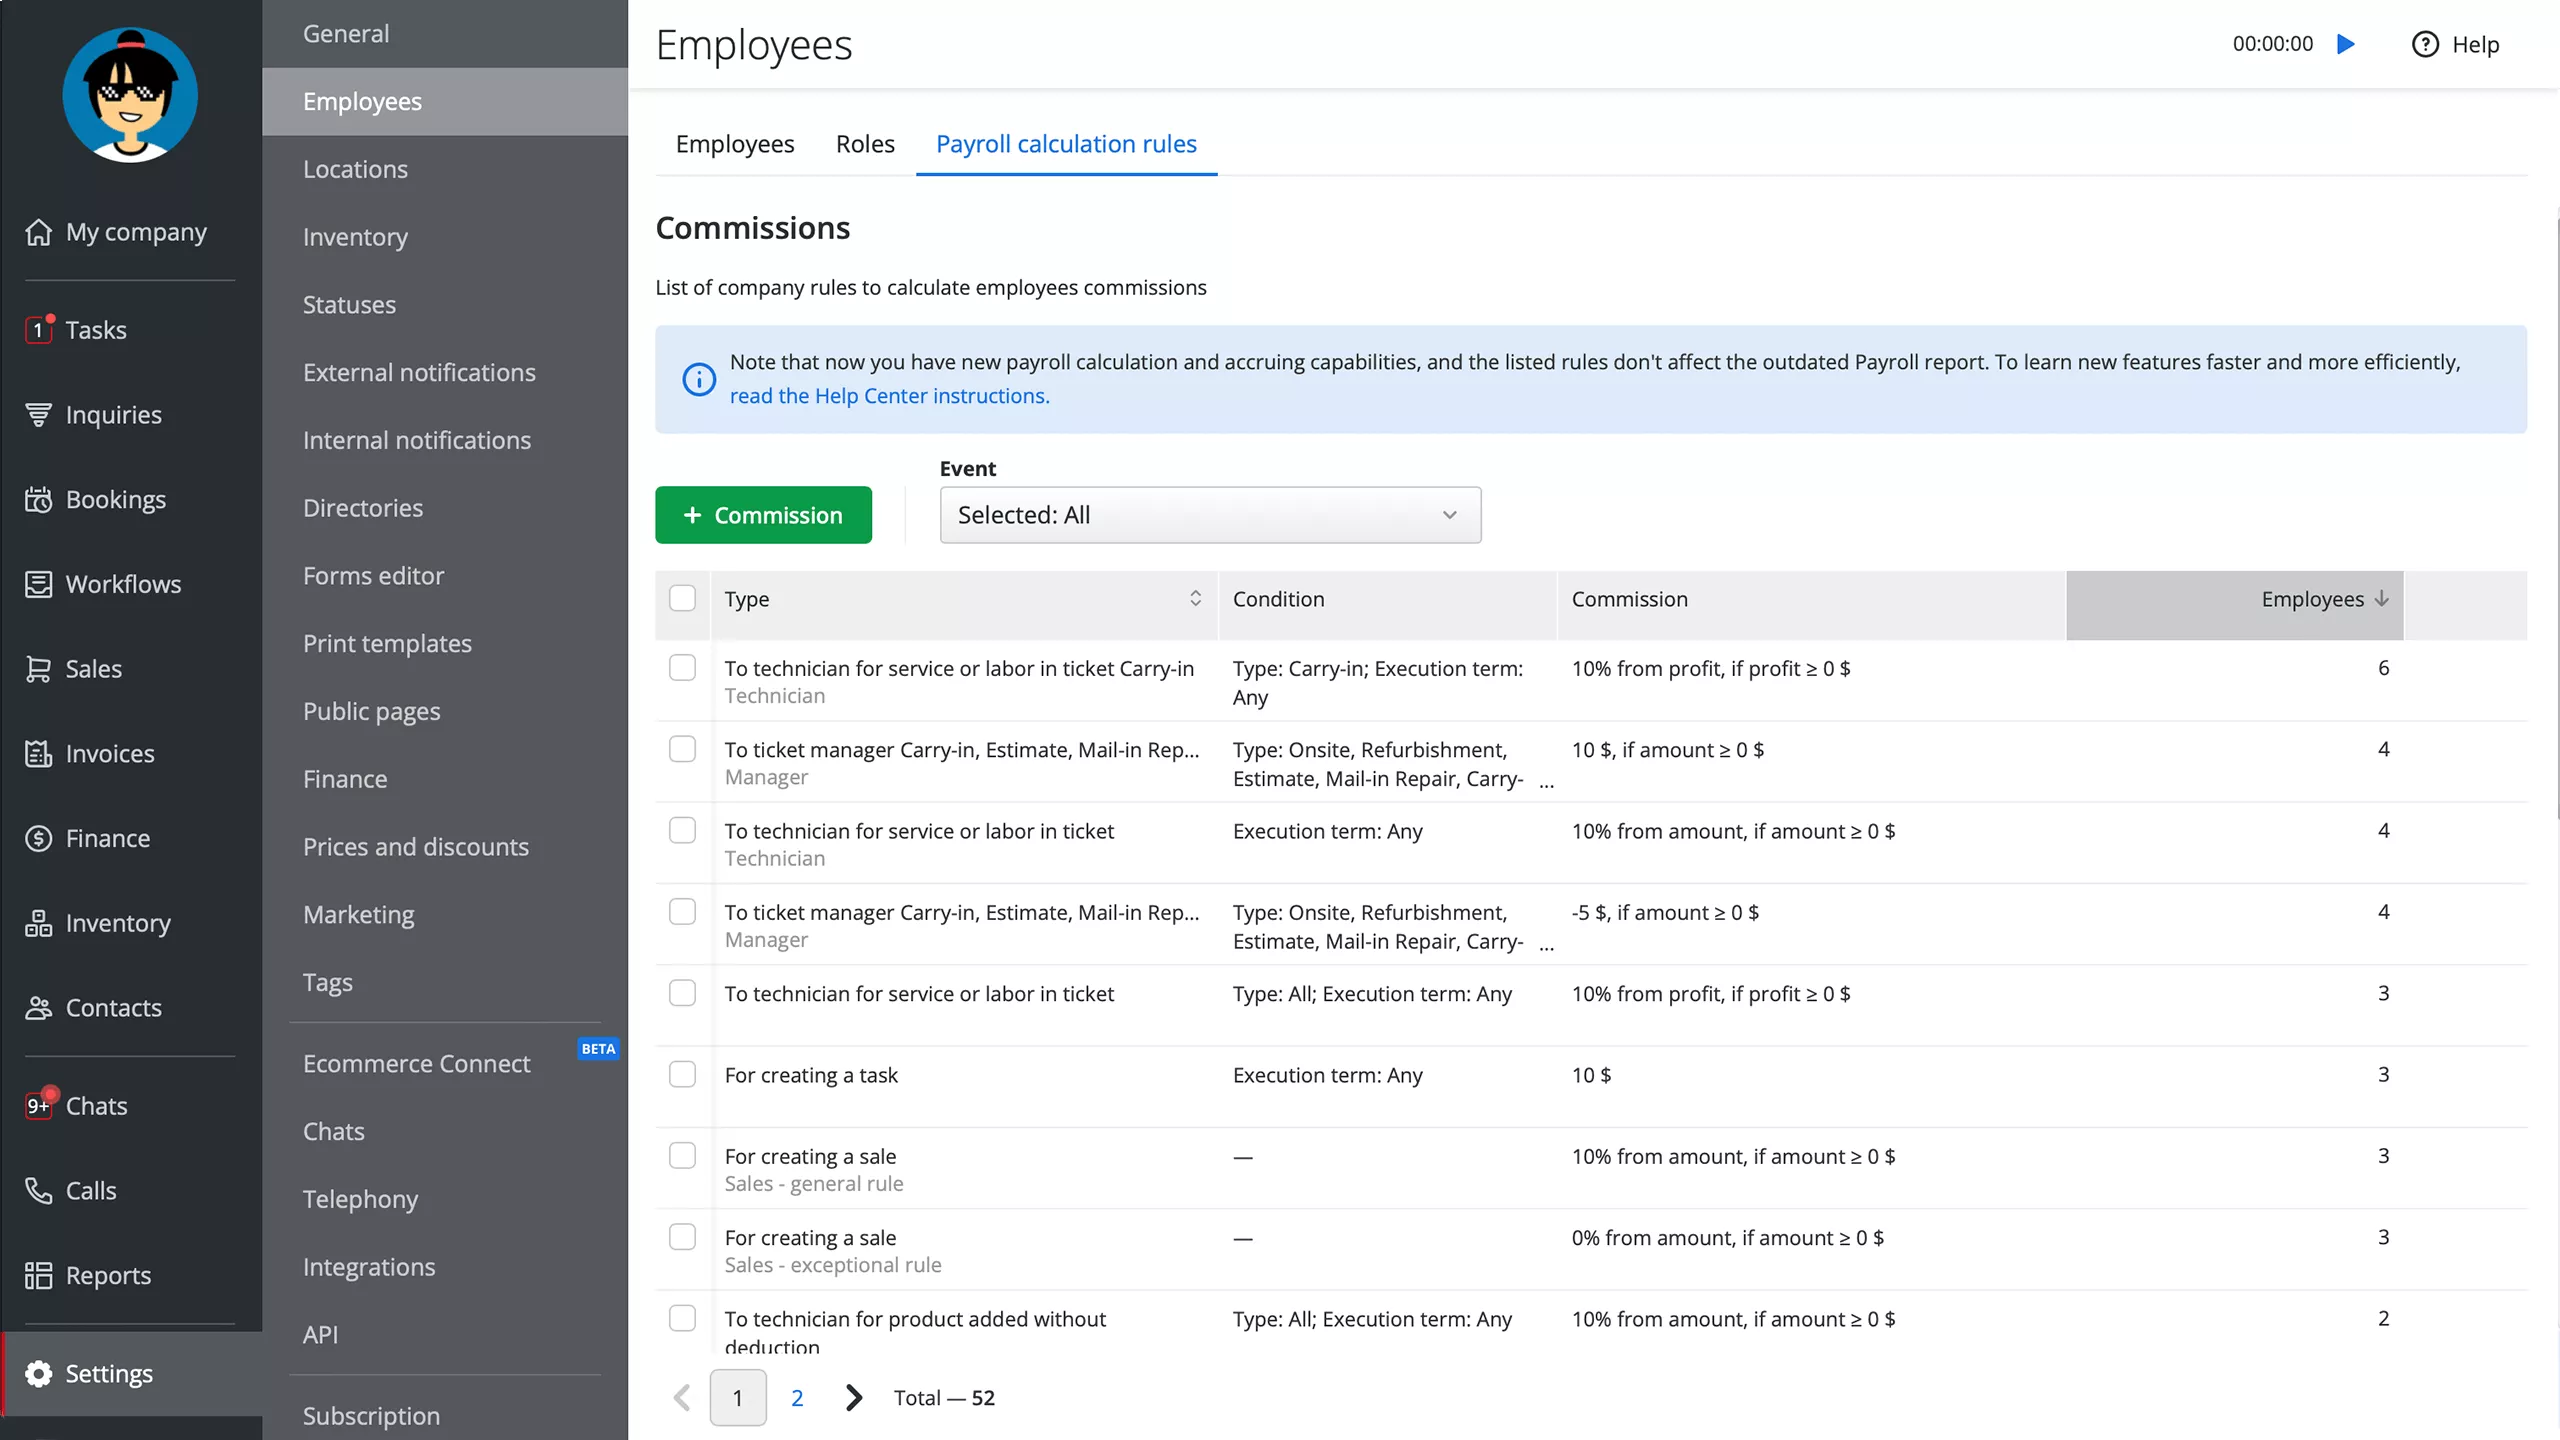Click the Reports sidebar icon
The width and height of the screenshot is (2560, 1440).
click(x=38, y=1275)
